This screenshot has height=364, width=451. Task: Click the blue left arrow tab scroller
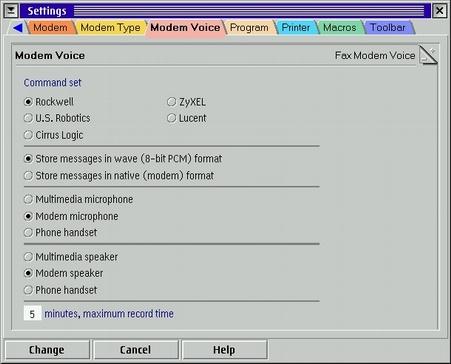(x=18, y=28)
